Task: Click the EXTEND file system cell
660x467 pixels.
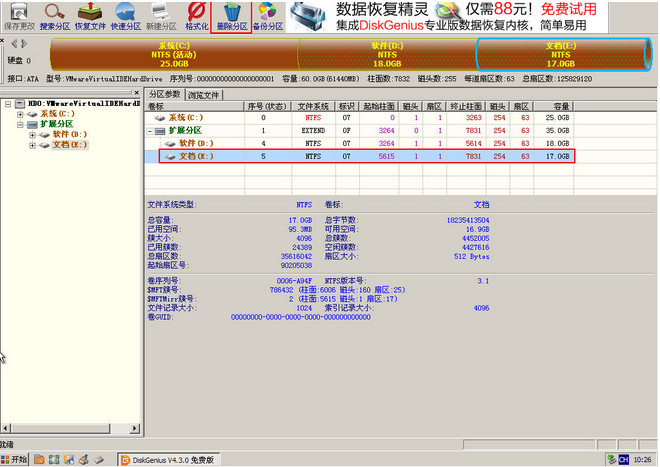Action: [x=313, y=131]
